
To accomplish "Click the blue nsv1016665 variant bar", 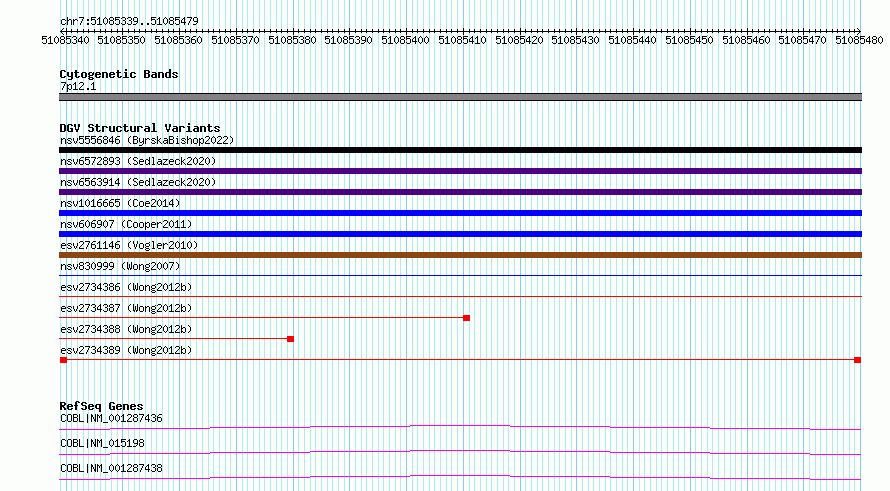I will (460, 213).
